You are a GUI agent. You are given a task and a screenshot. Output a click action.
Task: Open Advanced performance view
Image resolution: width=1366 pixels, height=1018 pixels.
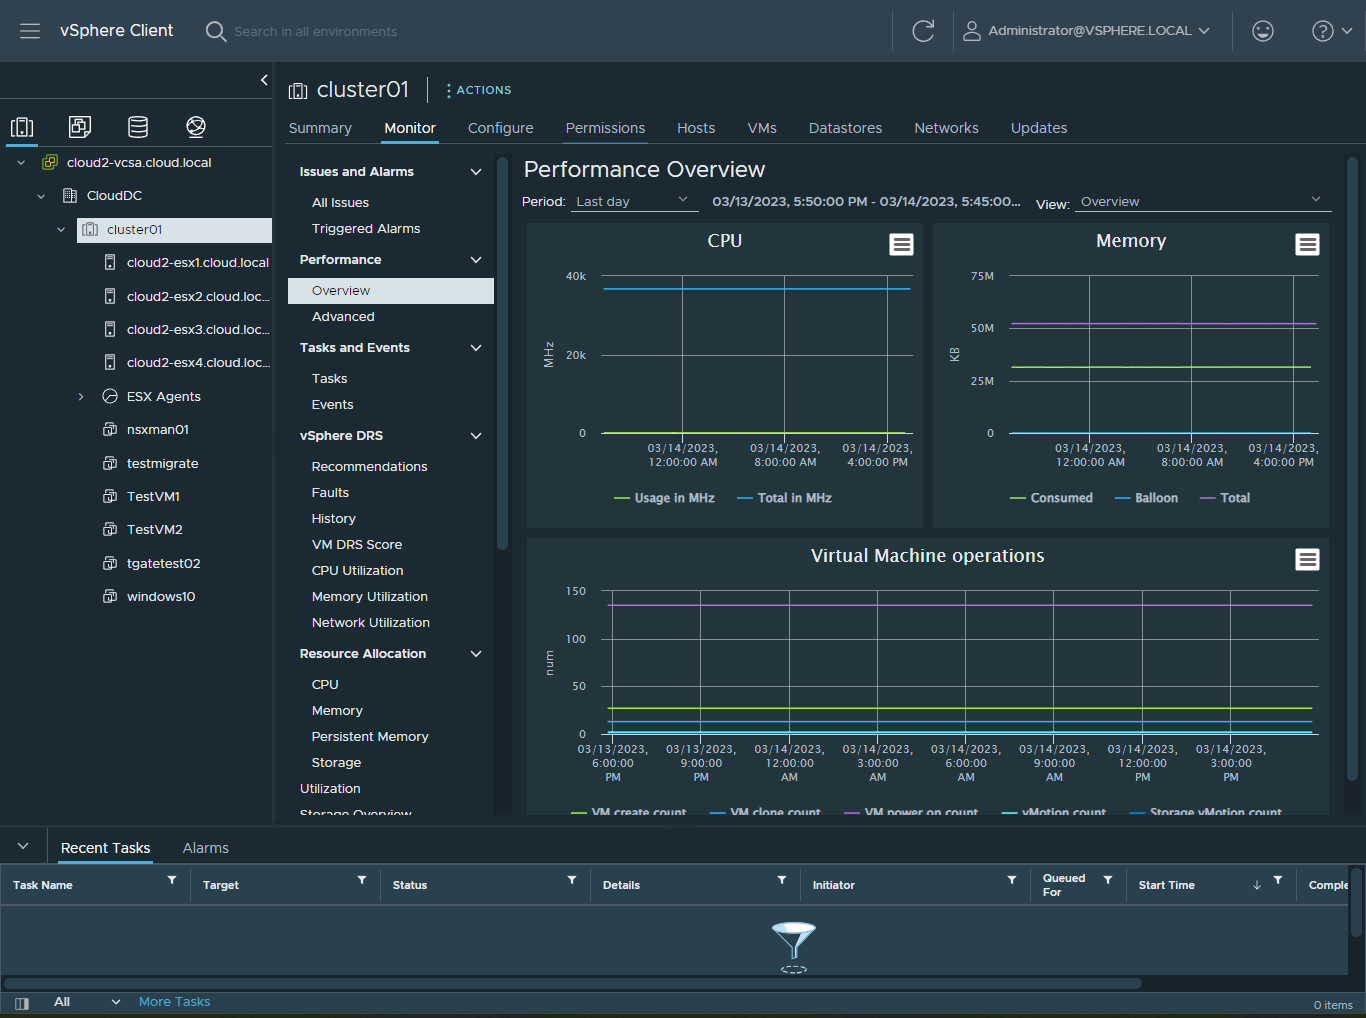[x=343, y=317]
